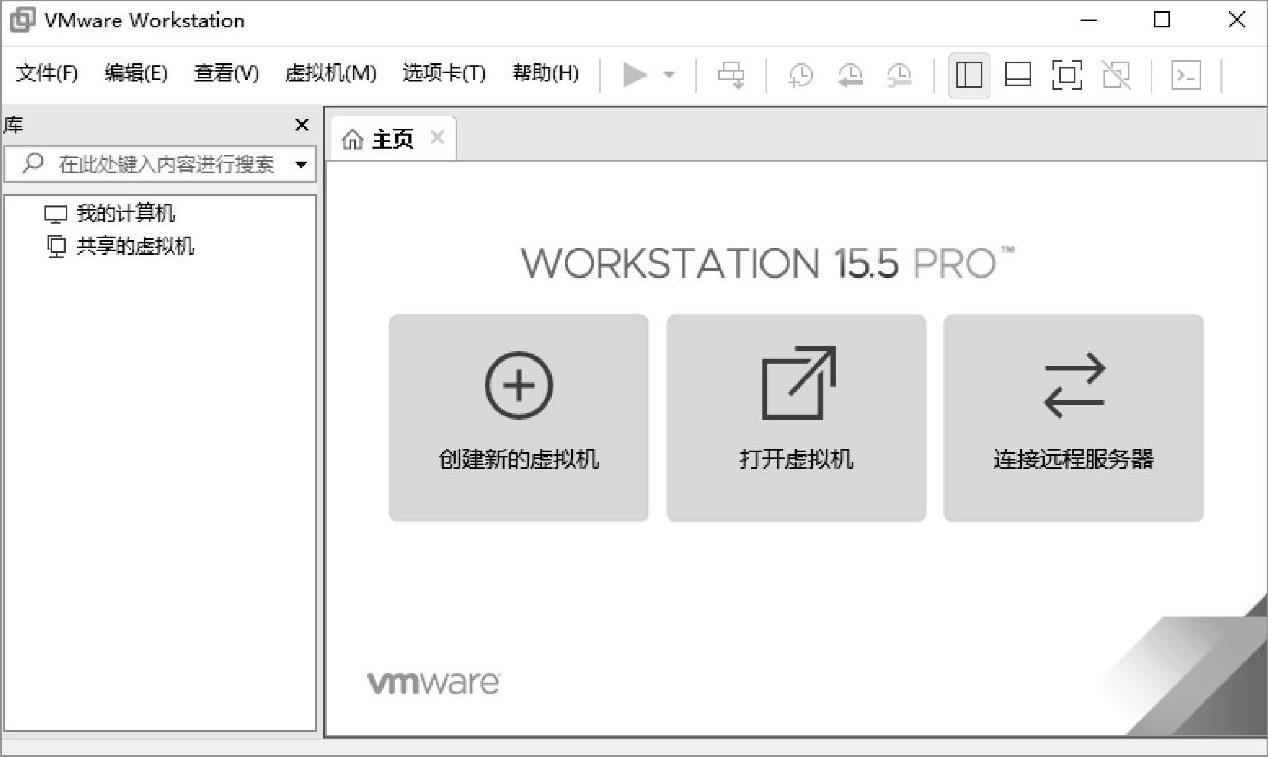Screen dimensions: 1268x757
Task: Toggle the thumbnail bar view icon
Action: 1018,75
